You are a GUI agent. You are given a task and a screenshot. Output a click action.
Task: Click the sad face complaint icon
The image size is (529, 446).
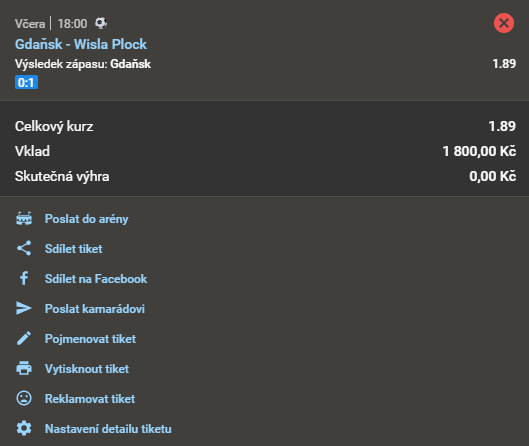[24, 398]
